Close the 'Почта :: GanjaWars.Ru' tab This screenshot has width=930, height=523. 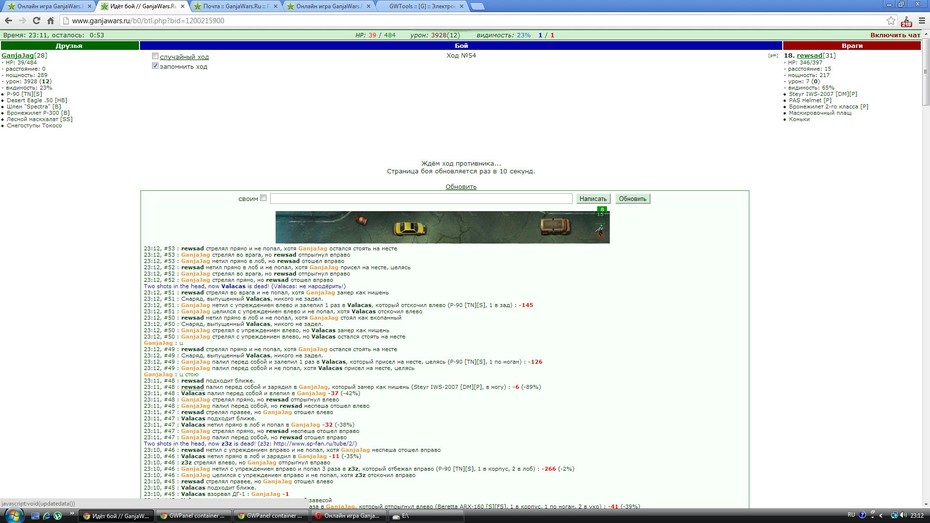coord(275,6)
